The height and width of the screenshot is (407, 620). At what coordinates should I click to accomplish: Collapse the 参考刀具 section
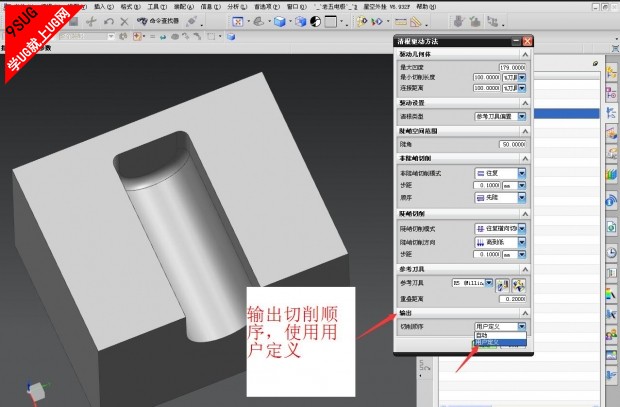(x=525, y=269)
